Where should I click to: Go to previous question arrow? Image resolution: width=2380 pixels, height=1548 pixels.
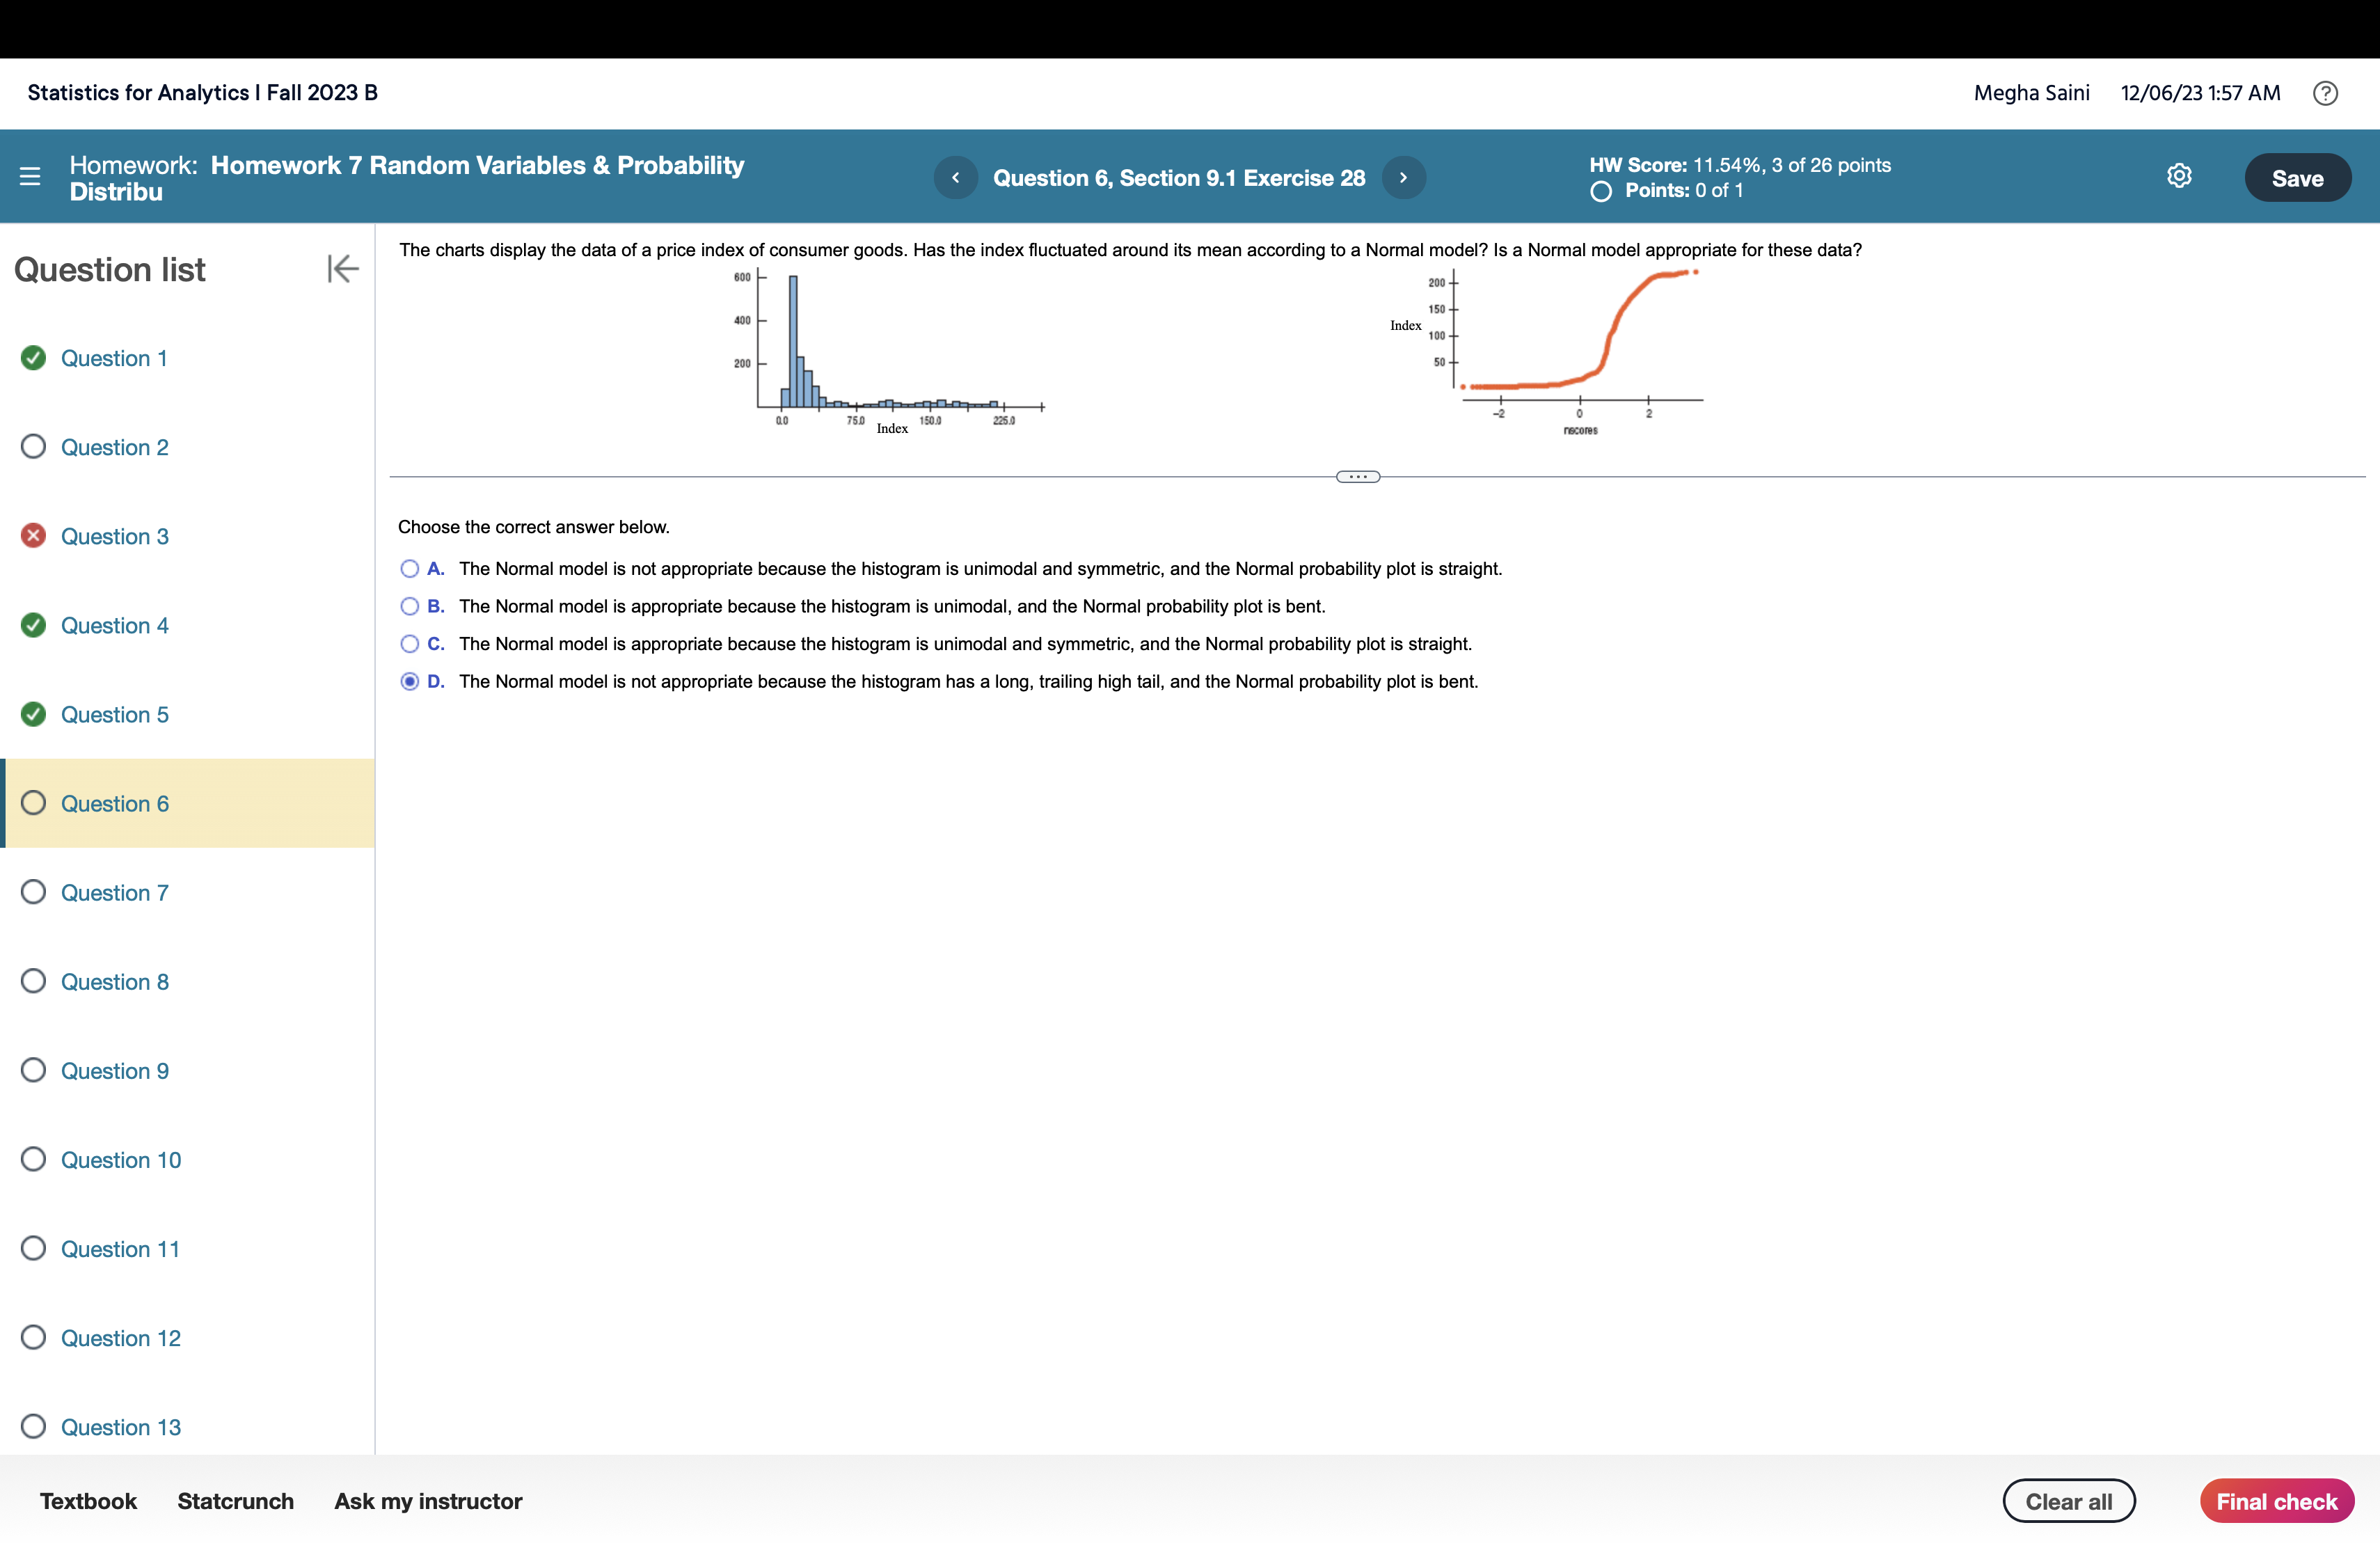[x=955, y=178]
